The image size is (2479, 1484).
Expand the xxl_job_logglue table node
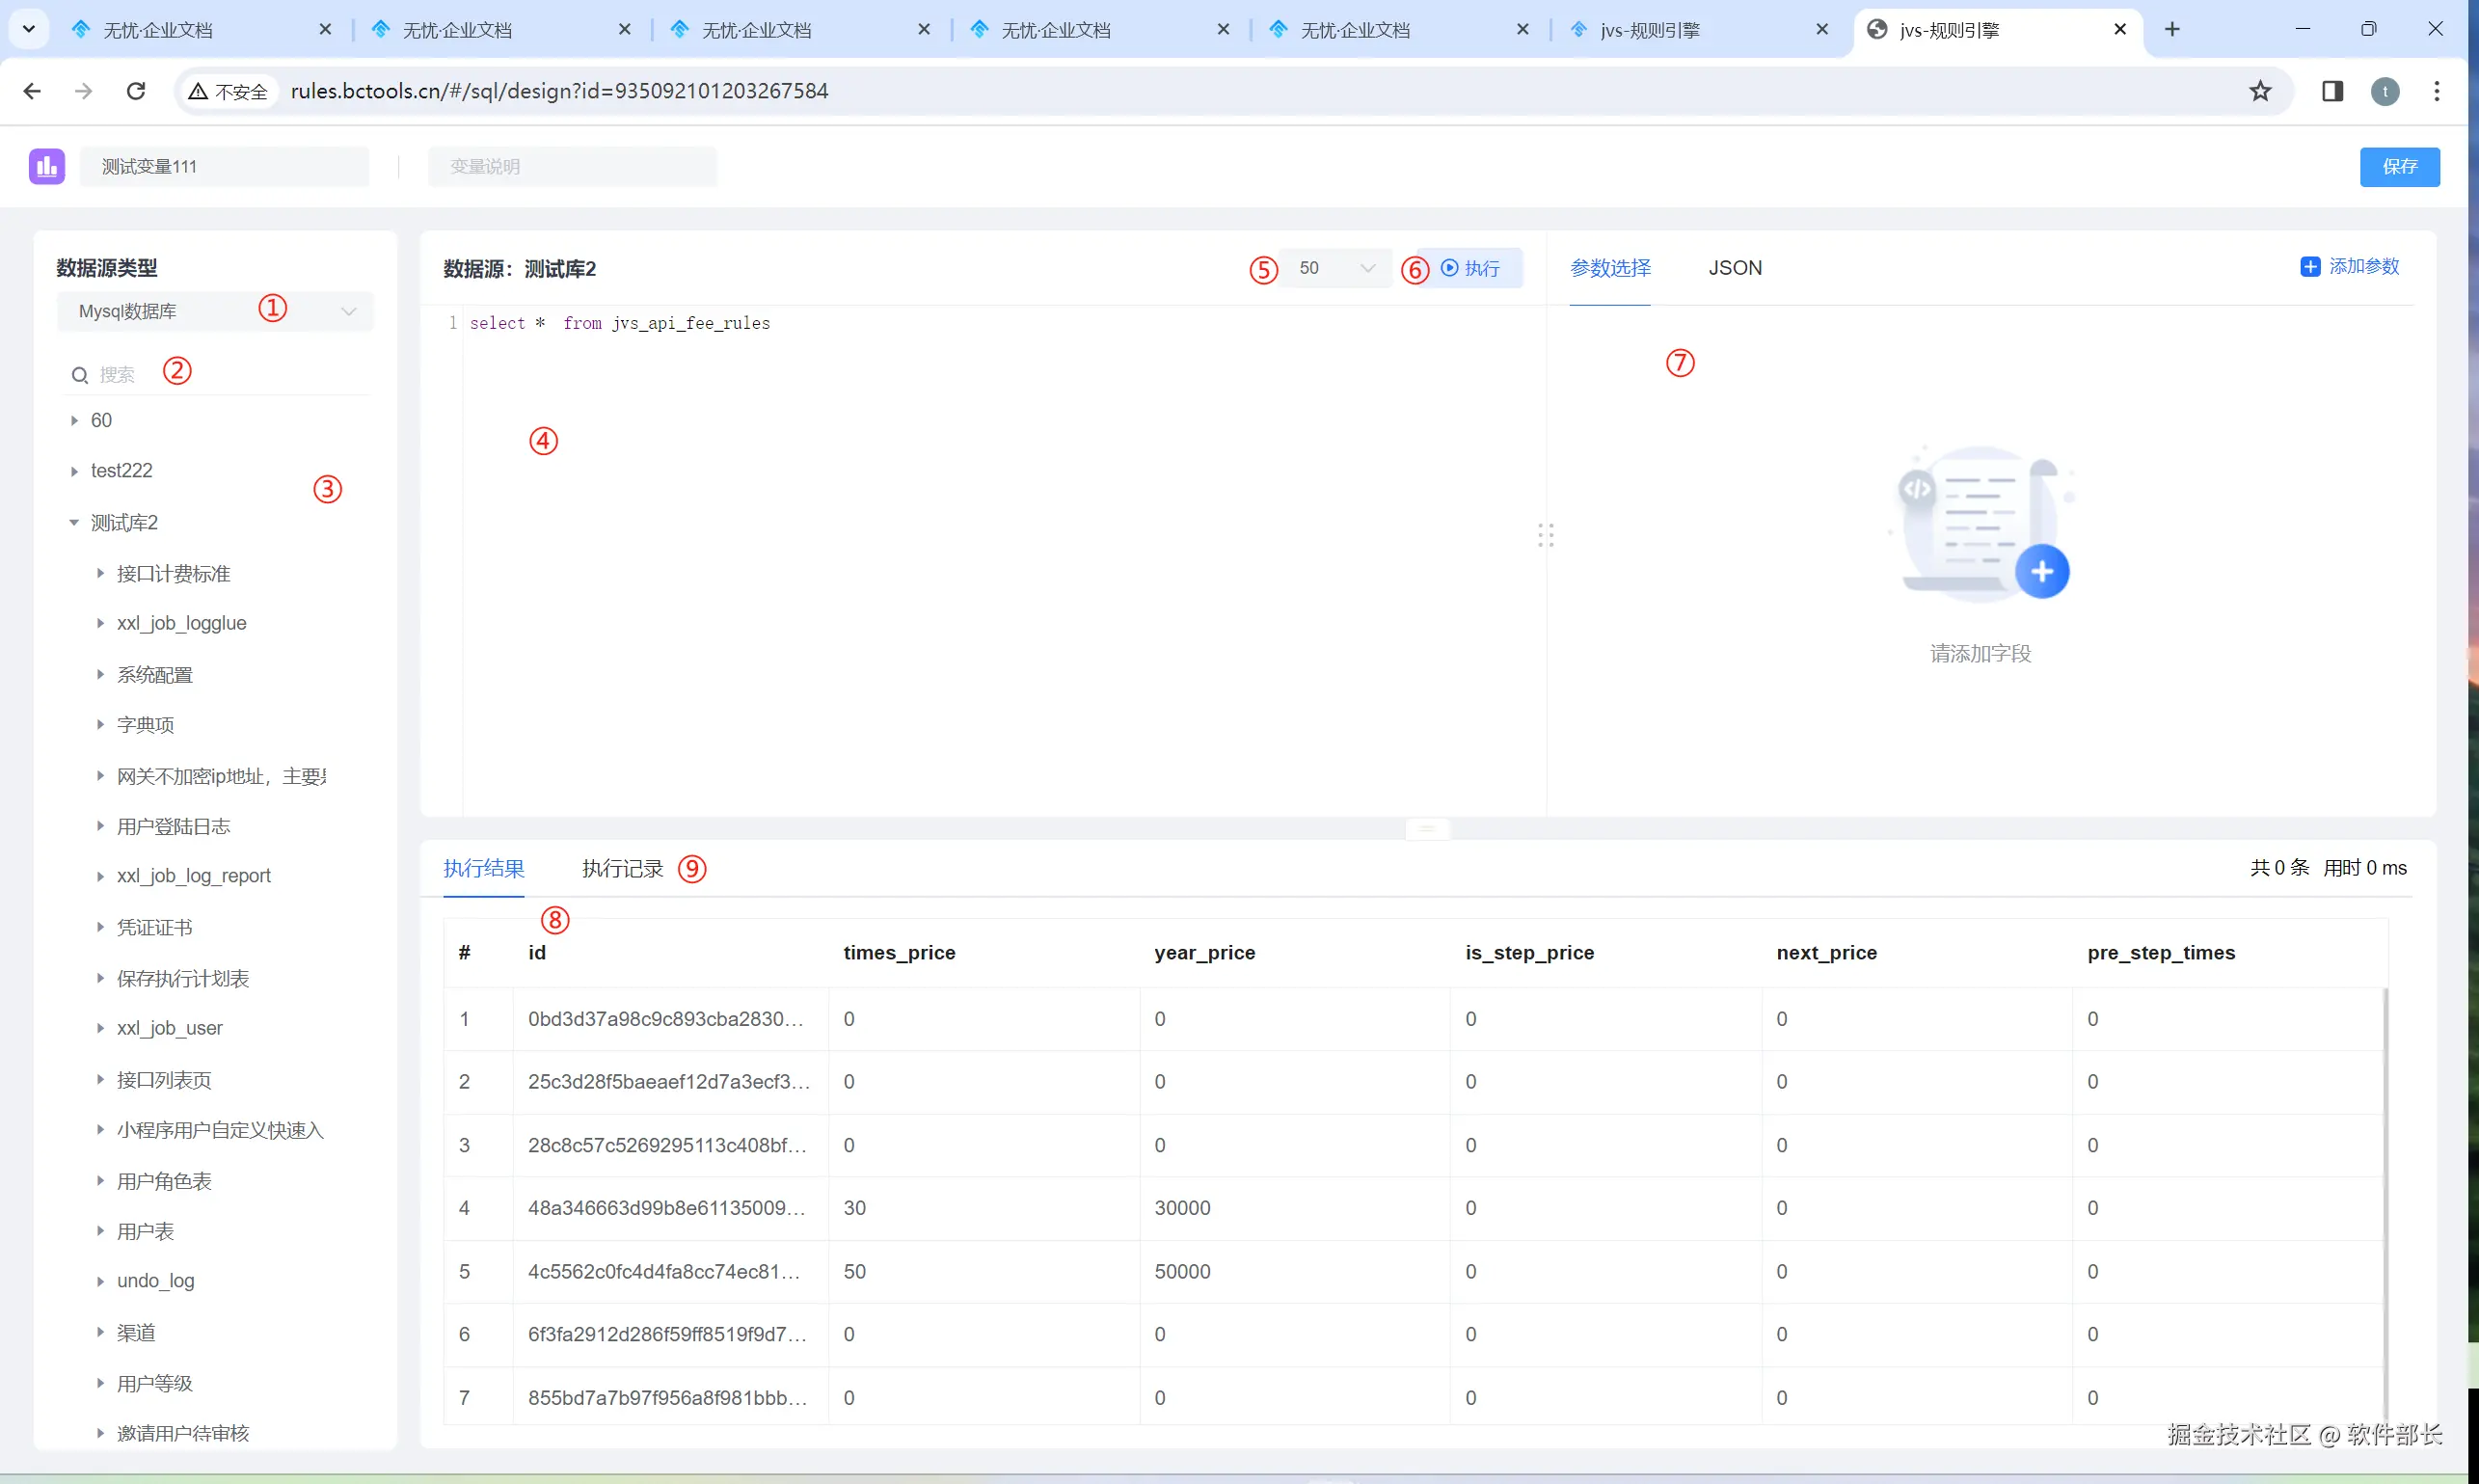100,623
